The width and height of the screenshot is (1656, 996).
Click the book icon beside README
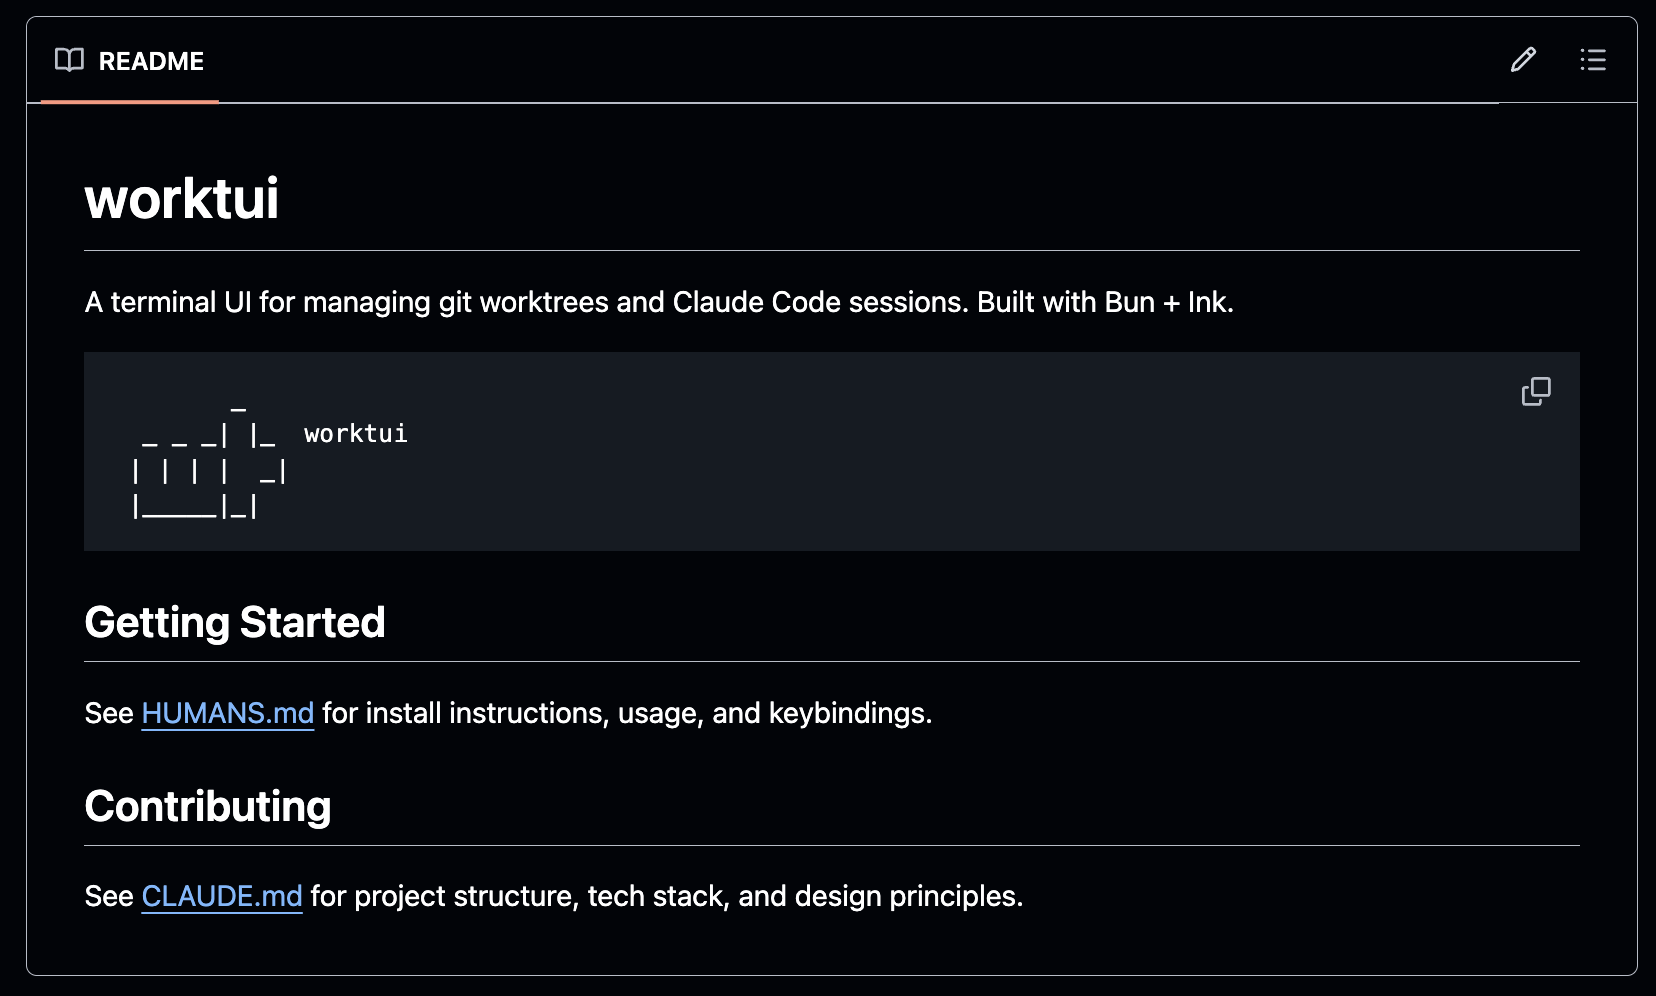coord(69,60)
